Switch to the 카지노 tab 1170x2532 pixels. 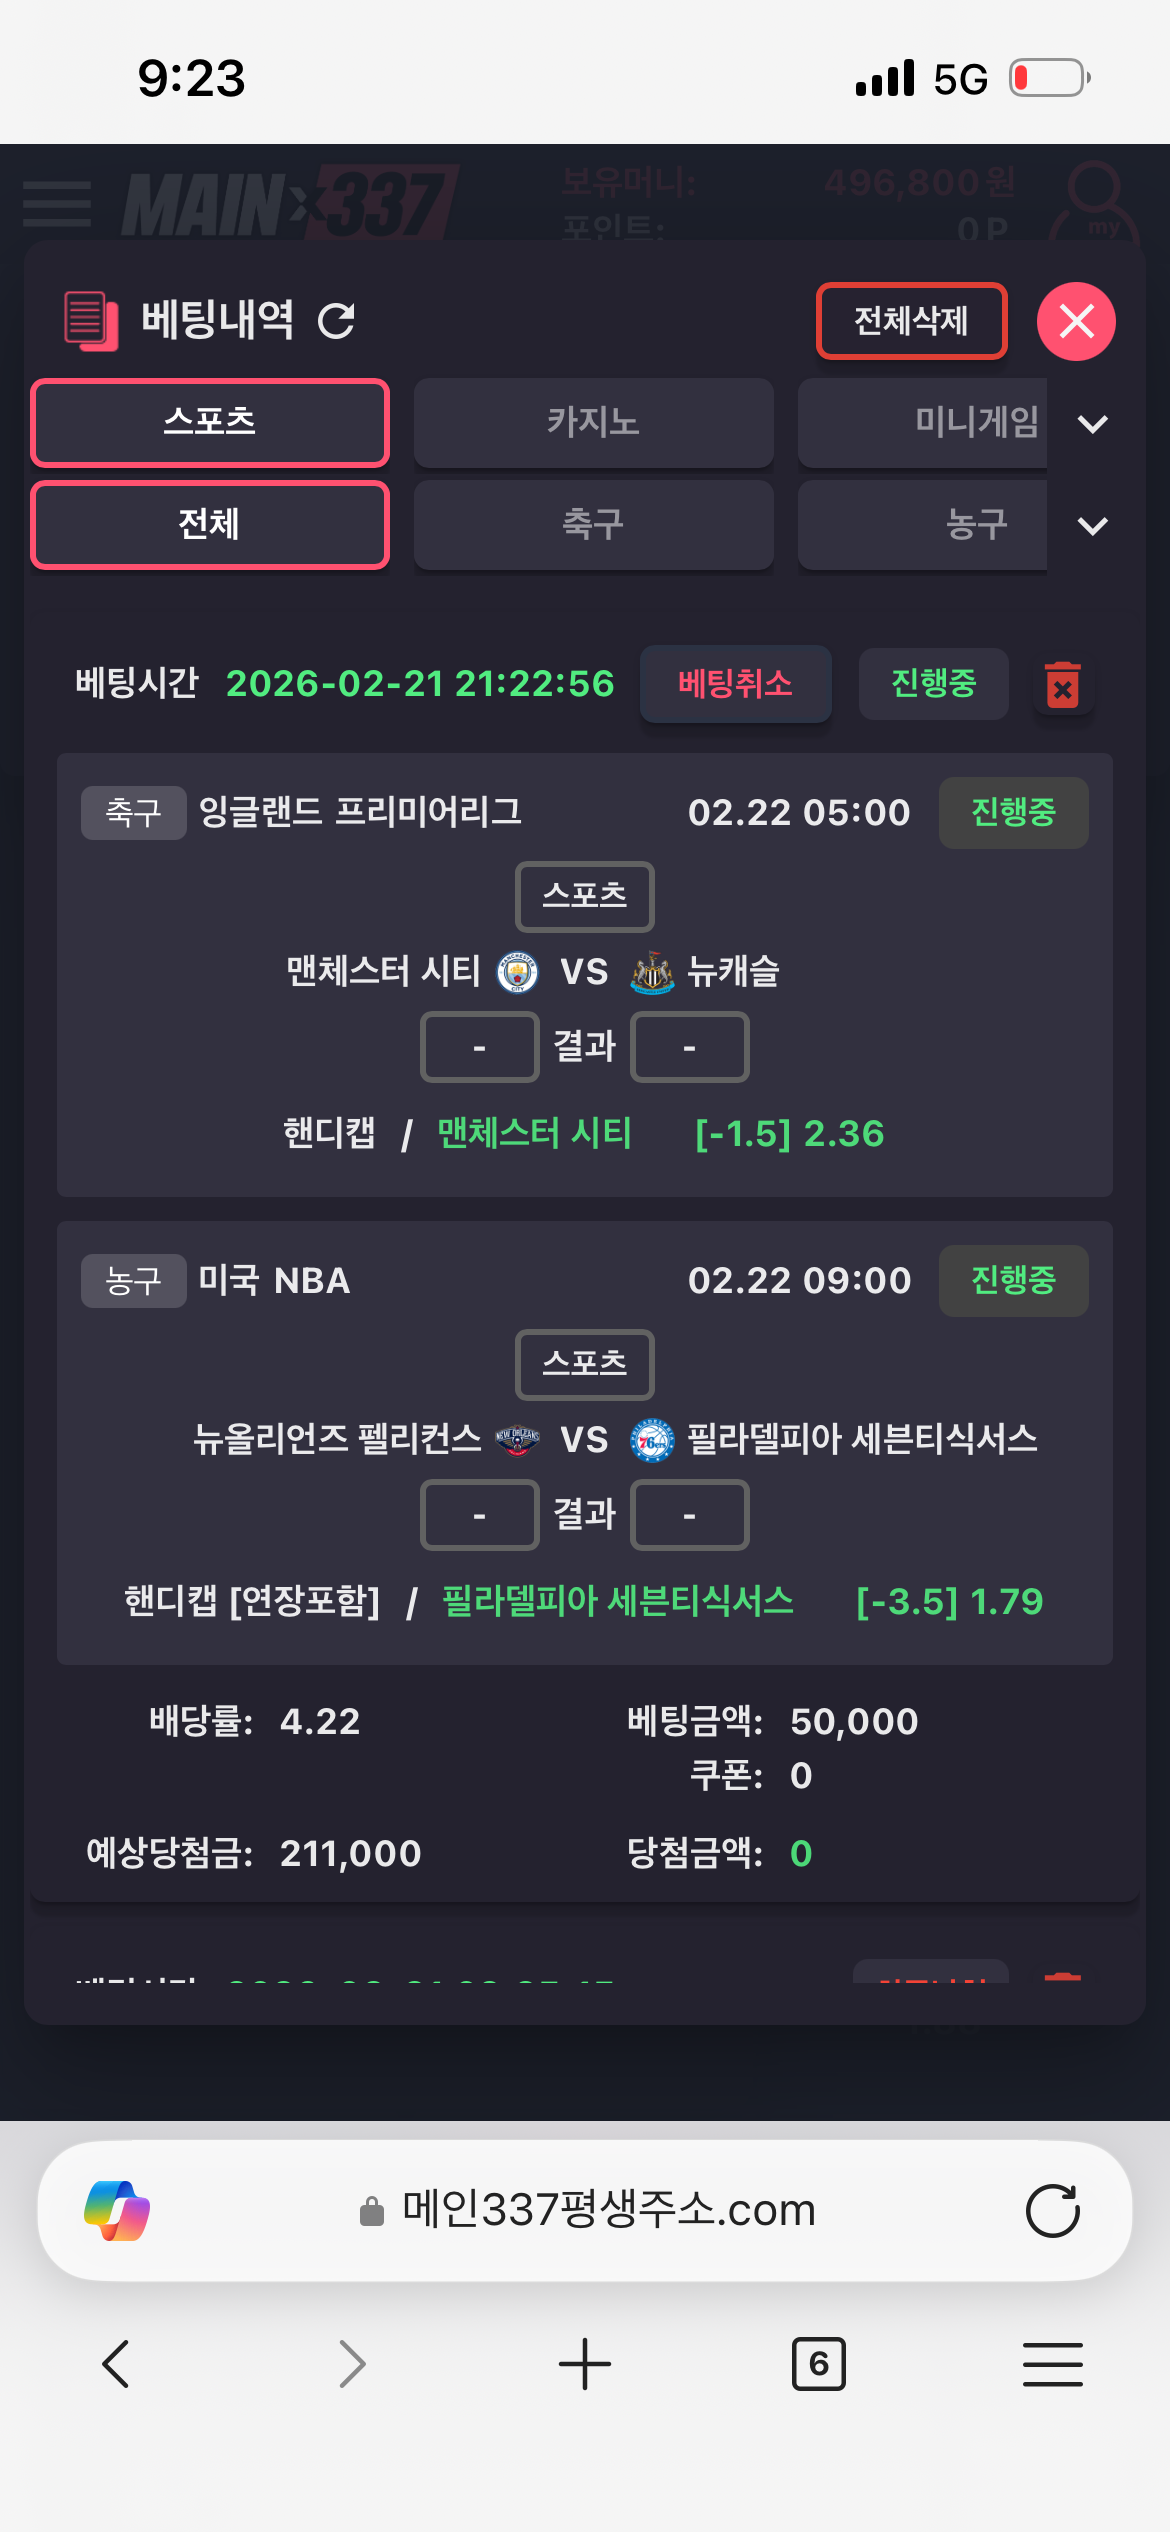(593, 422)
